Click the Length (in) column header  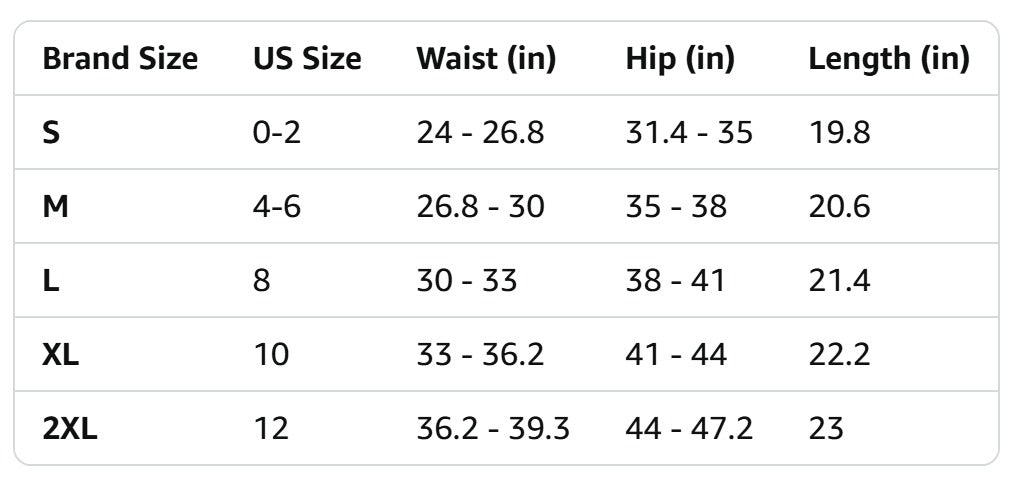tap(889, 59)
